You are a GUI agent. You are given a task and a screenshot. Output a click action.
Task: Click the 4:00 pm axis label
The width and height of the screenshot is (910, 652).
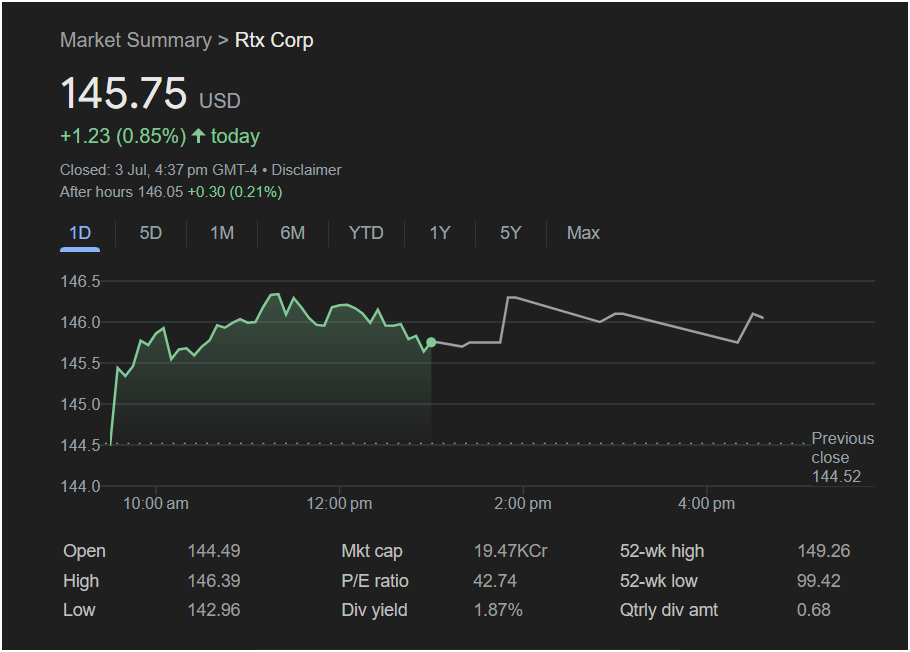pos(706,503)
